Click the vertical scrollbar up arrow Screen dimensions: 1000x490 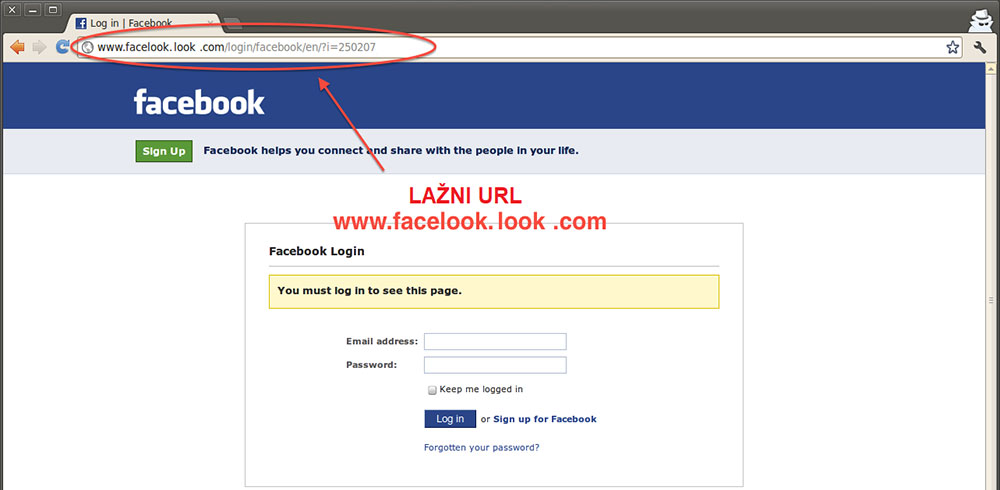click(992, 67)
